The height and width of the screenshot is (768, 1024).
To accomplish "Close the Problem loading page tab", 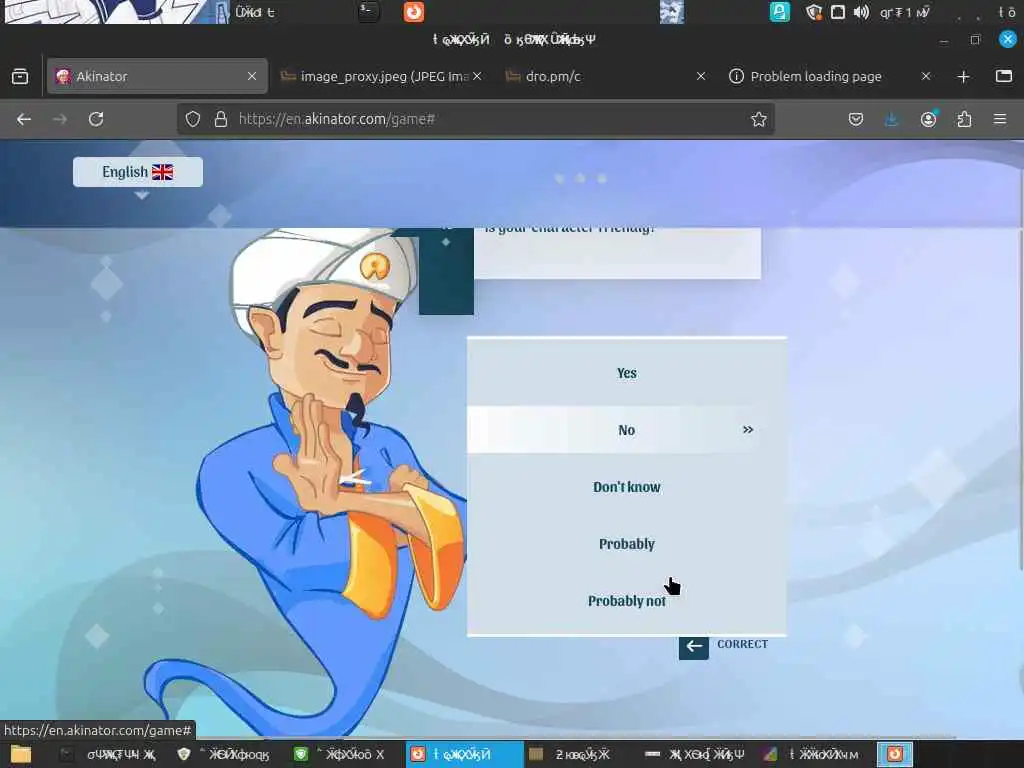I will 925,76.
